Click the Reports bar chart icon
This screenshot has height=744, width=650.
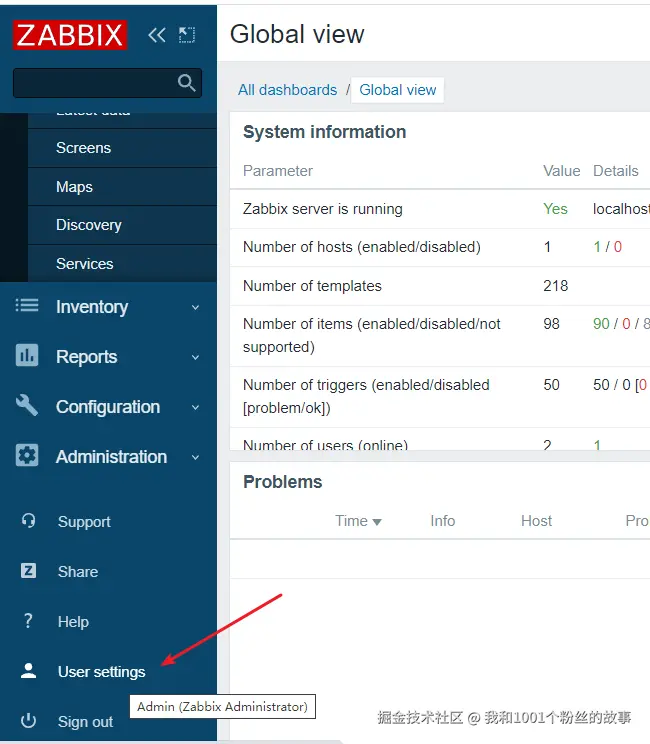[27, 355]
